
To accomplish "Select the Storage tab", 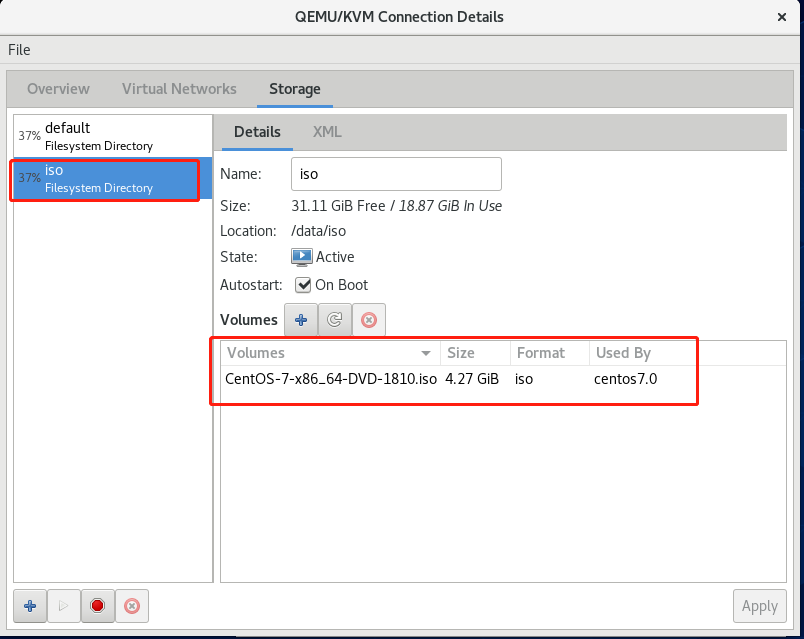I will click(295, 89).
